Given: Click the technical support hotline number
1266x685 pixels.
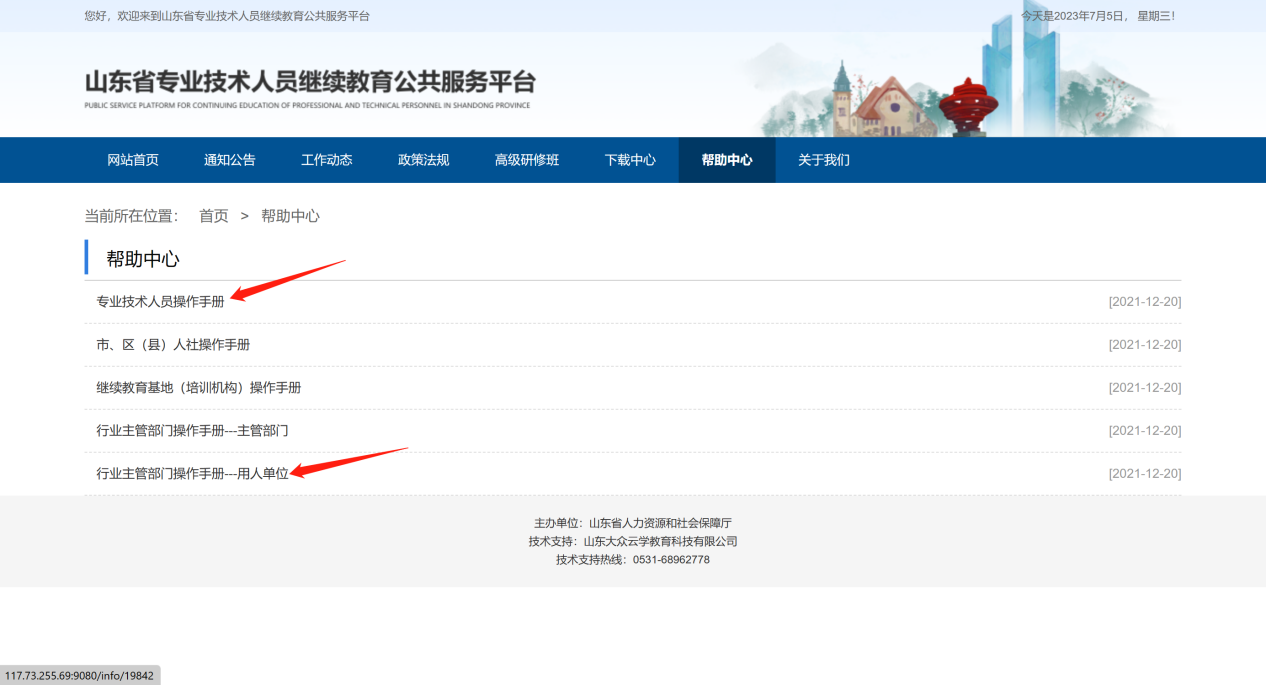Looking at the screenshot, I should pyautogui.click(x=672, y=559).
